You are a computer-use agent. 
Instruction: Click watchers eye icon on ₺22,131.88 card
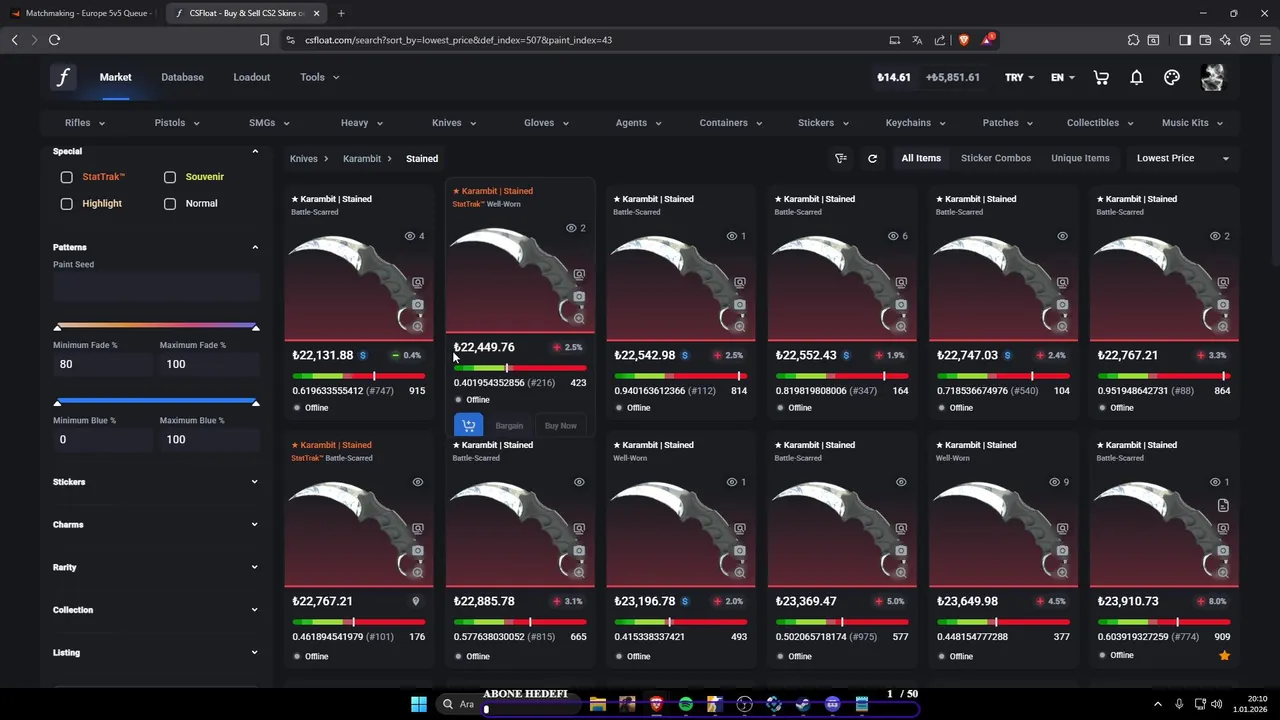point(410,236)
